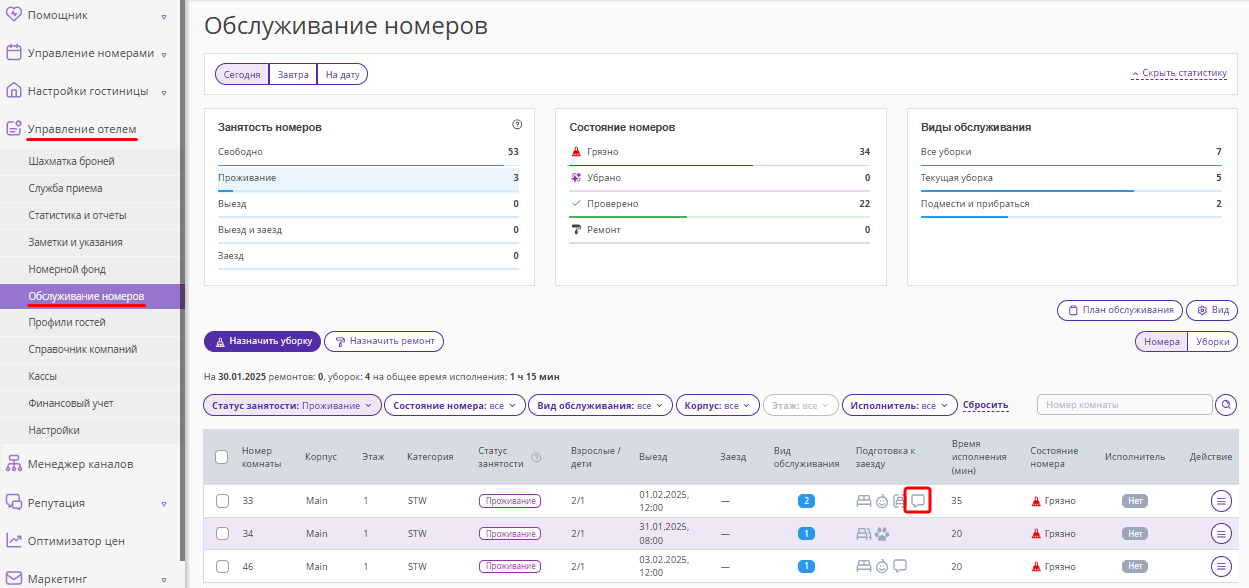Open Корпус filter dropdown
This screenshot has width=1249, height=588.
click(x=717, y=406)
